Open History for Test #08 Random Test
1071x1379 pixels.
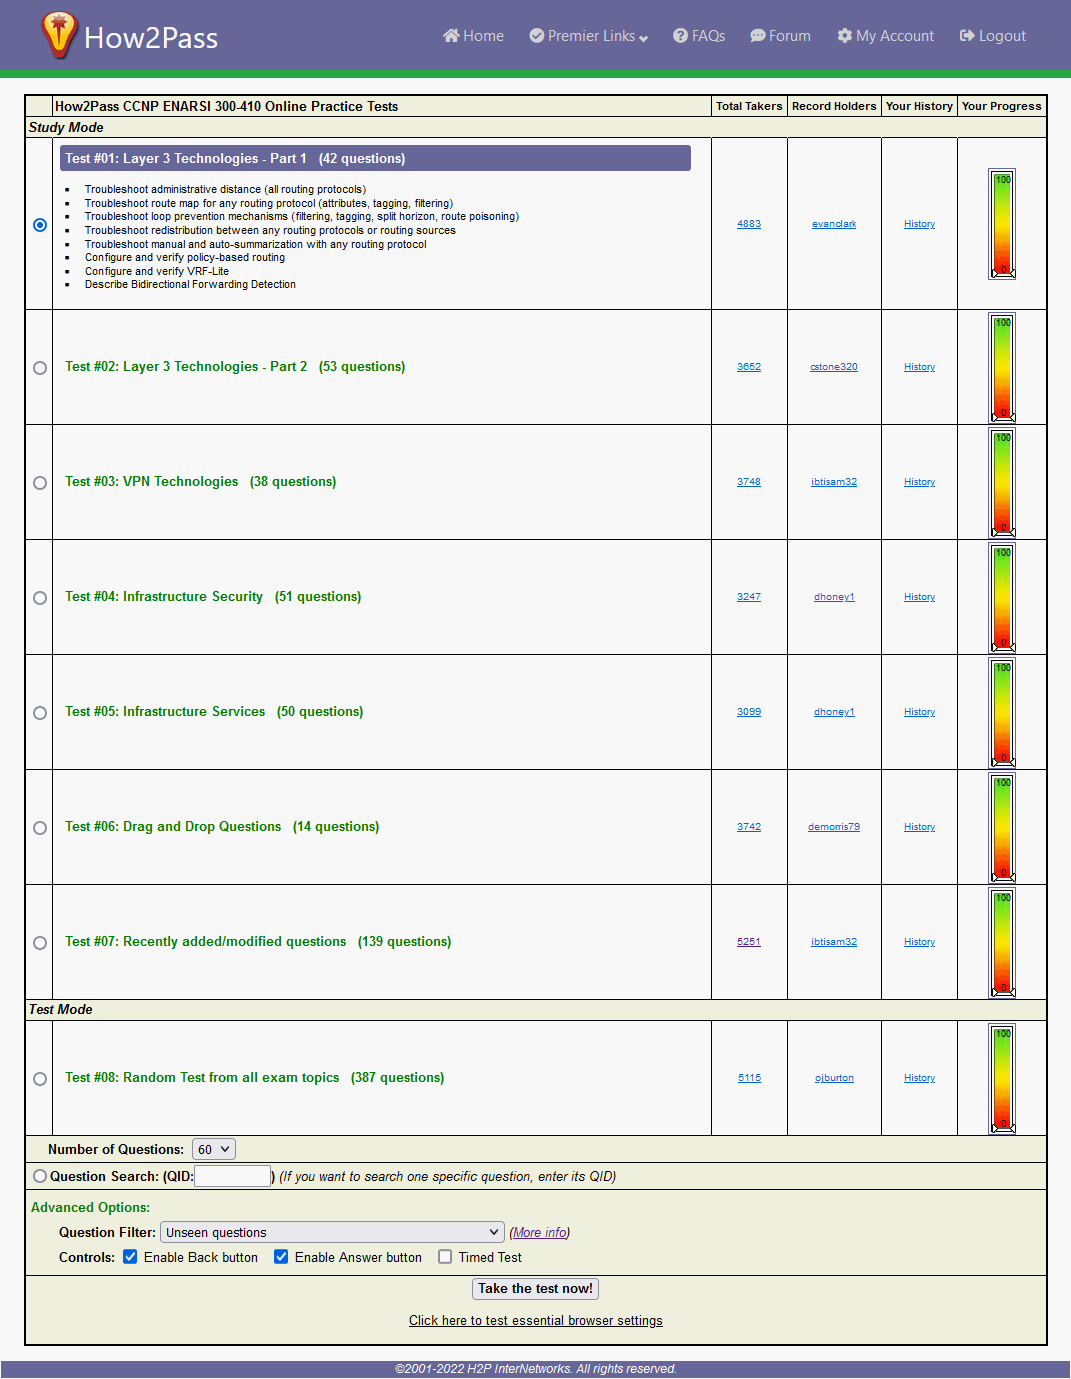919,1078
